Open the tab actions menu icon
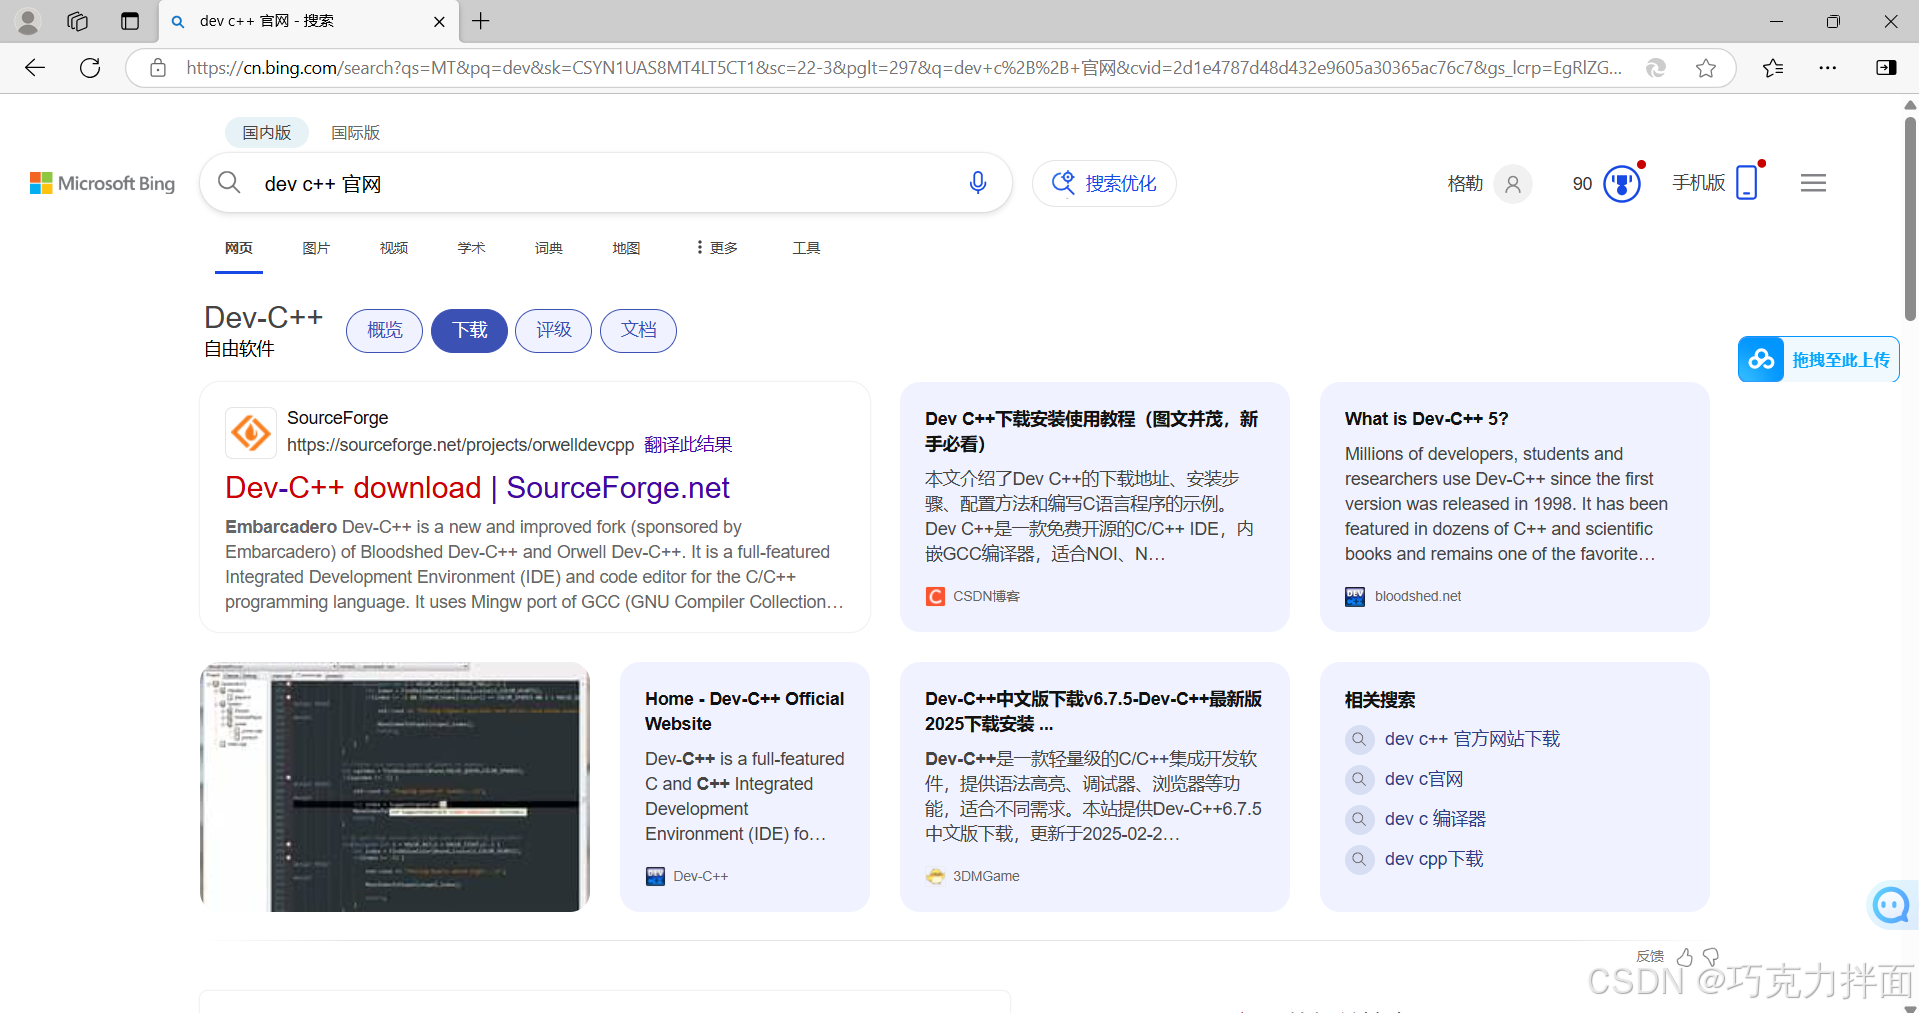The height and width of the screenshot is (1013, 1919). tap(130, 21)
